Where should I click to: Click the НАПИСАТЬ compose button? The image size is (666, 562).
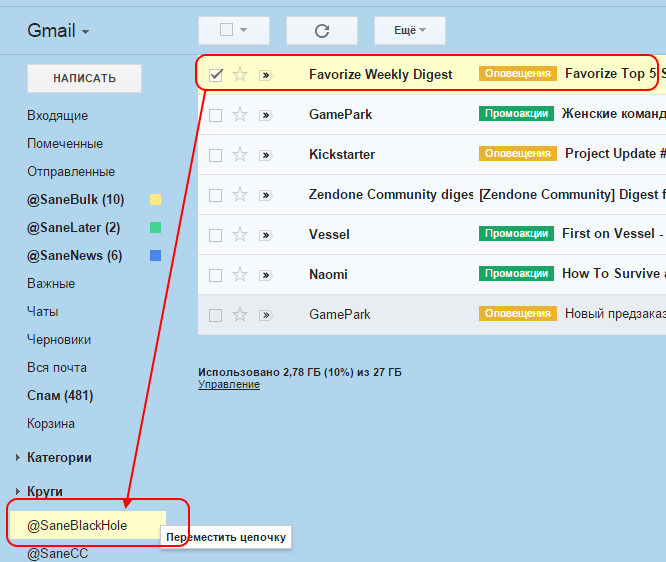coord(85,79)
